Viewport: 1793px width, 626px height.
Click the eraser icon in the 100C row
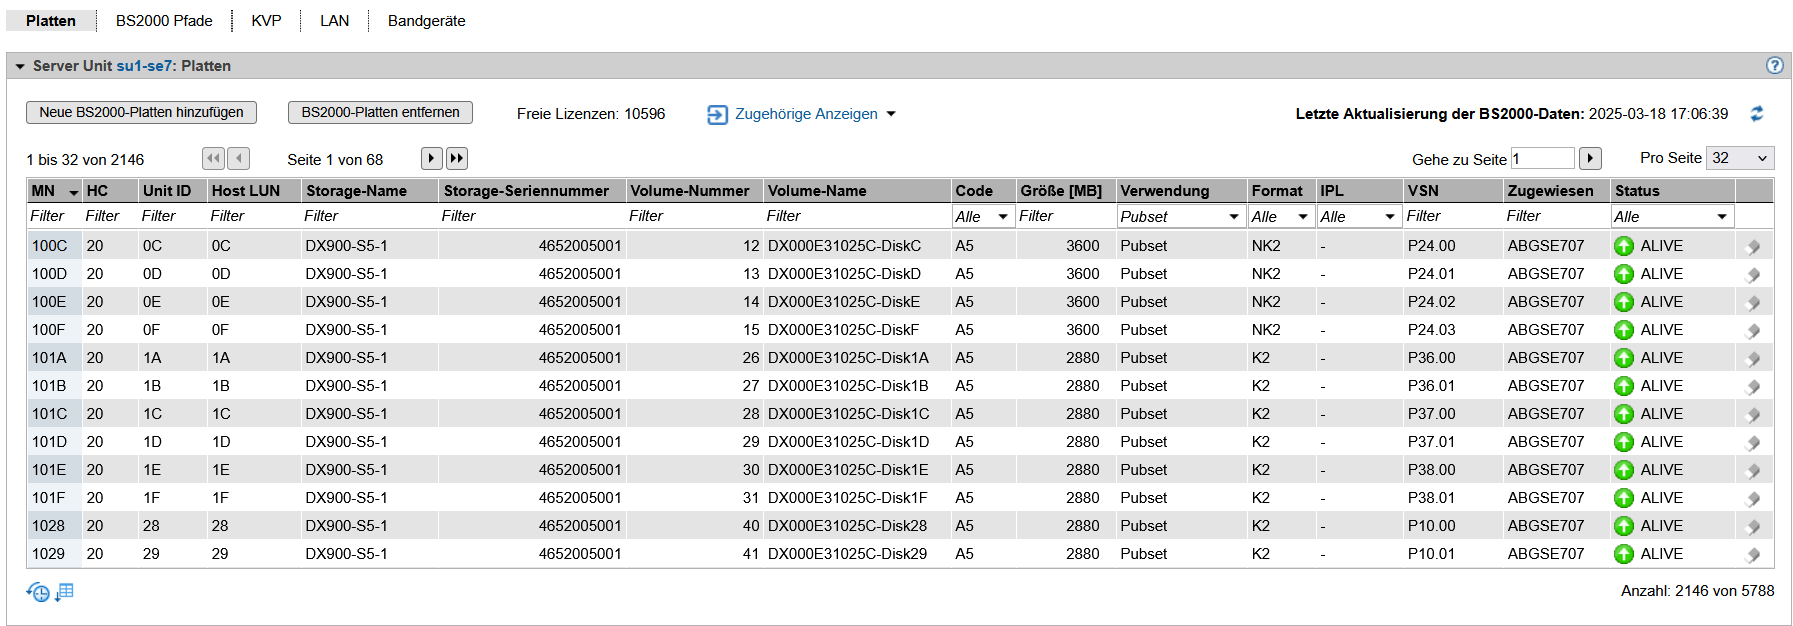point(1752,246)
